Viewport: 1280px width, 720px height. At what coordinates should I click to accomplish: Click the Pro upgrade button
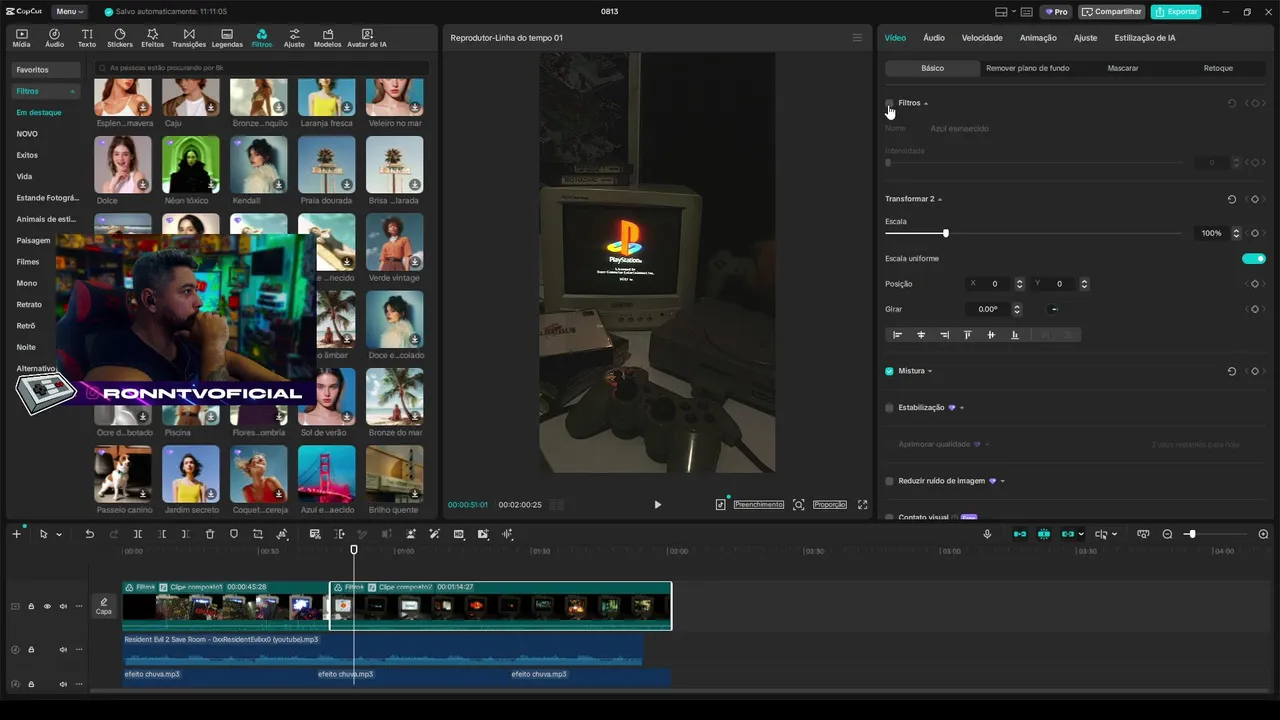tap(1056, 11)
